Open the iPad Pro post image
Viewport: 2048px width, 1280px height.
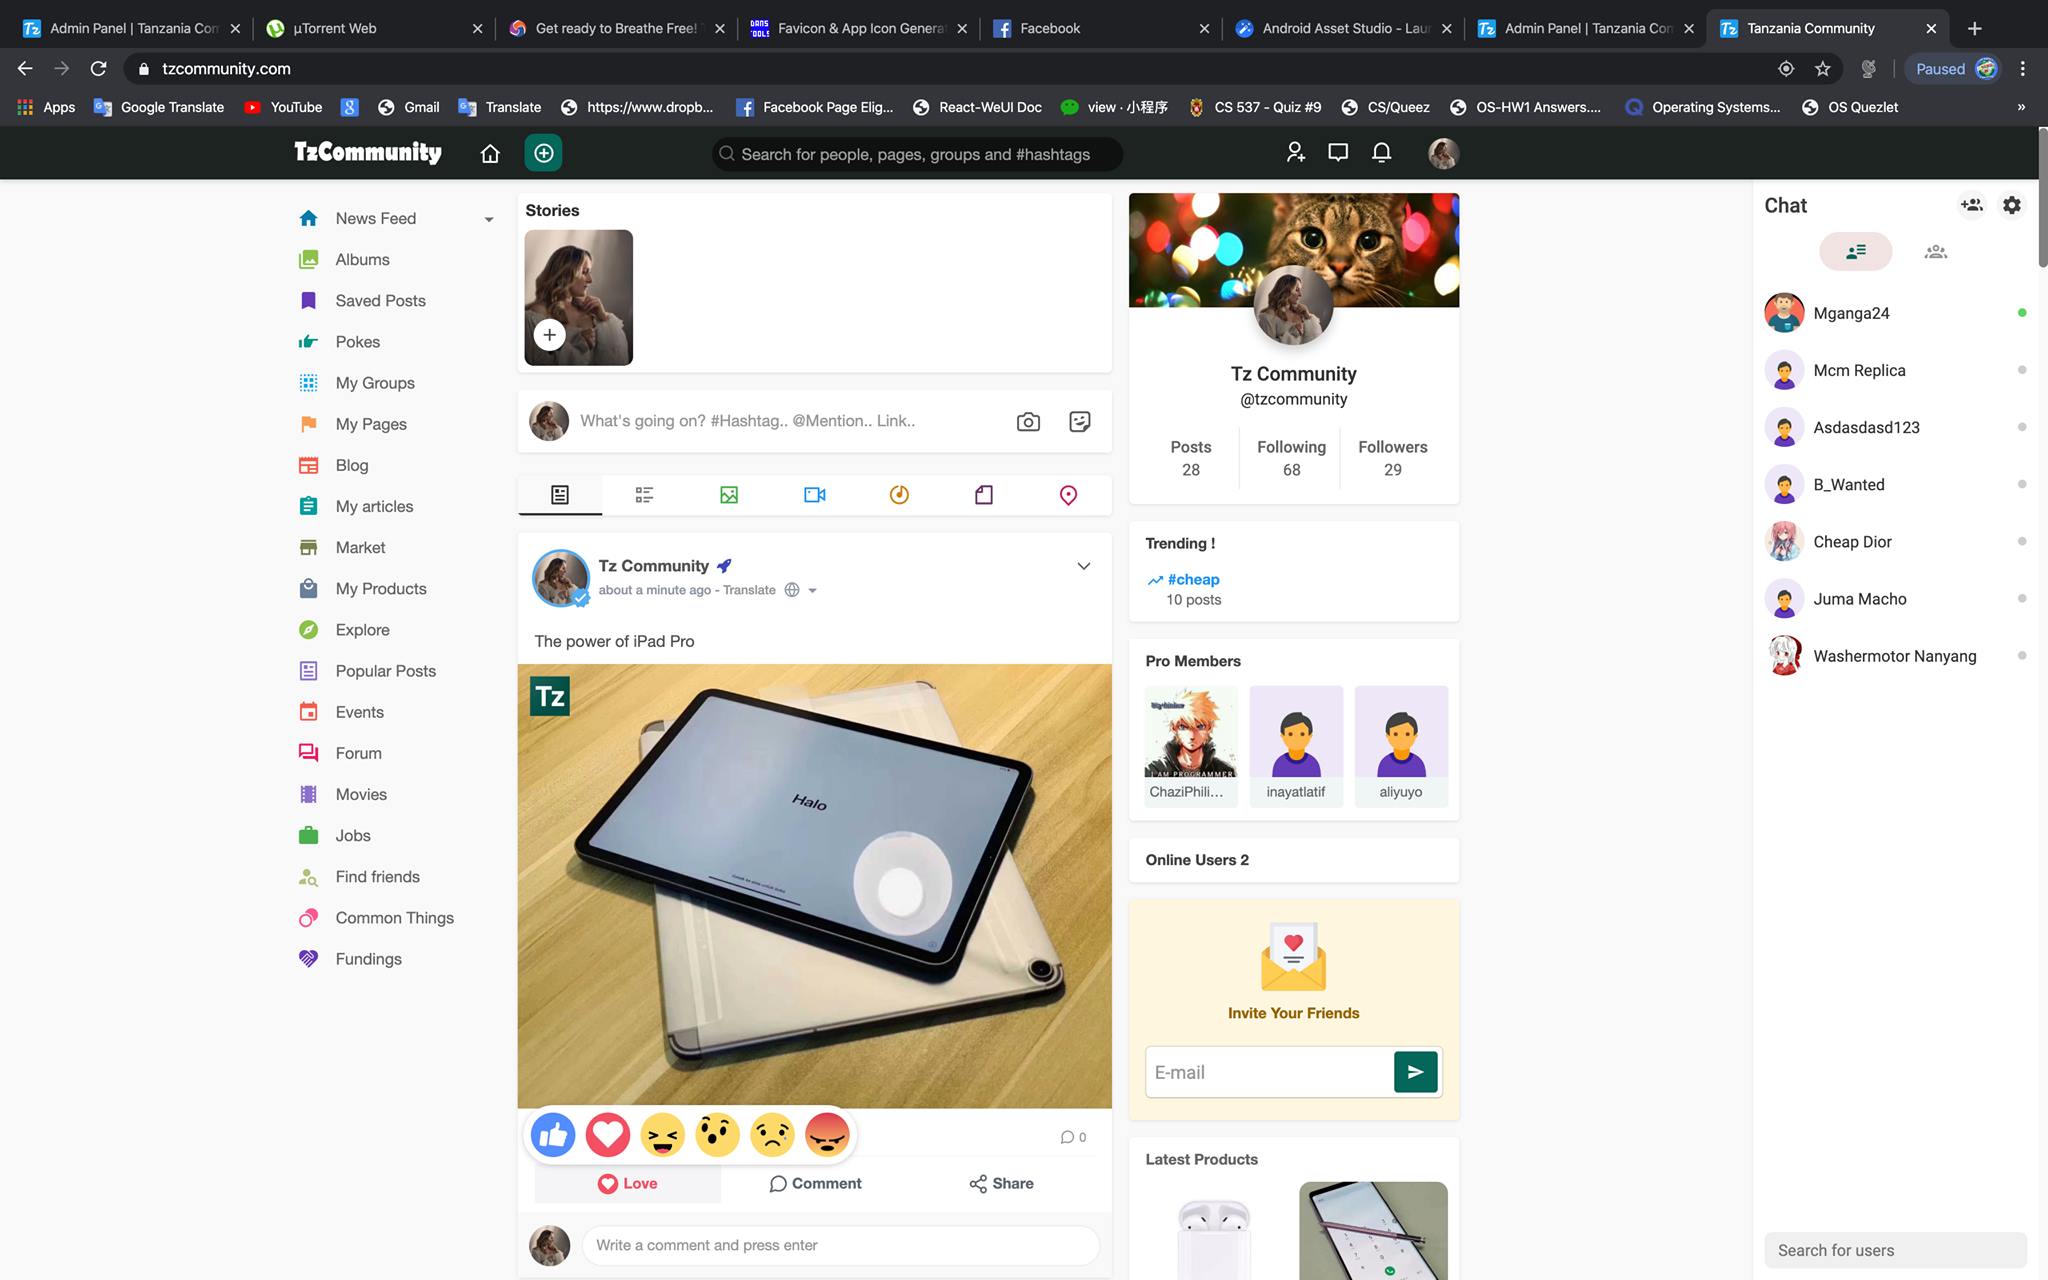814,886
